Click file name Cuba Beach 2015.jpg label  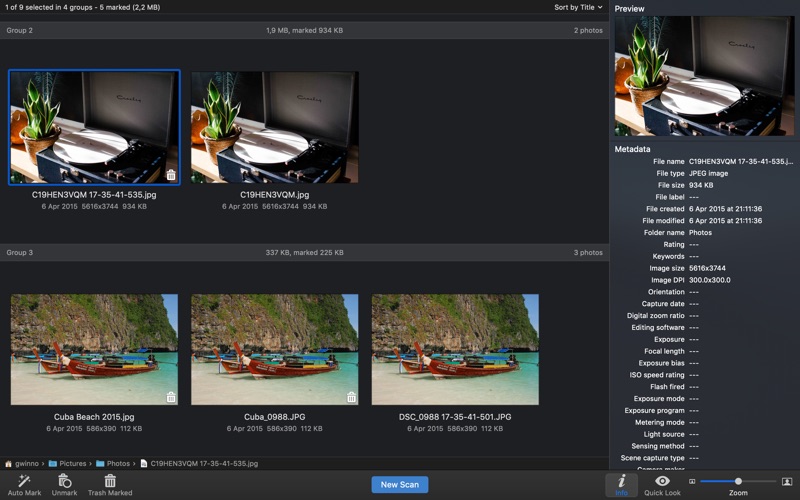click(94, 417)
